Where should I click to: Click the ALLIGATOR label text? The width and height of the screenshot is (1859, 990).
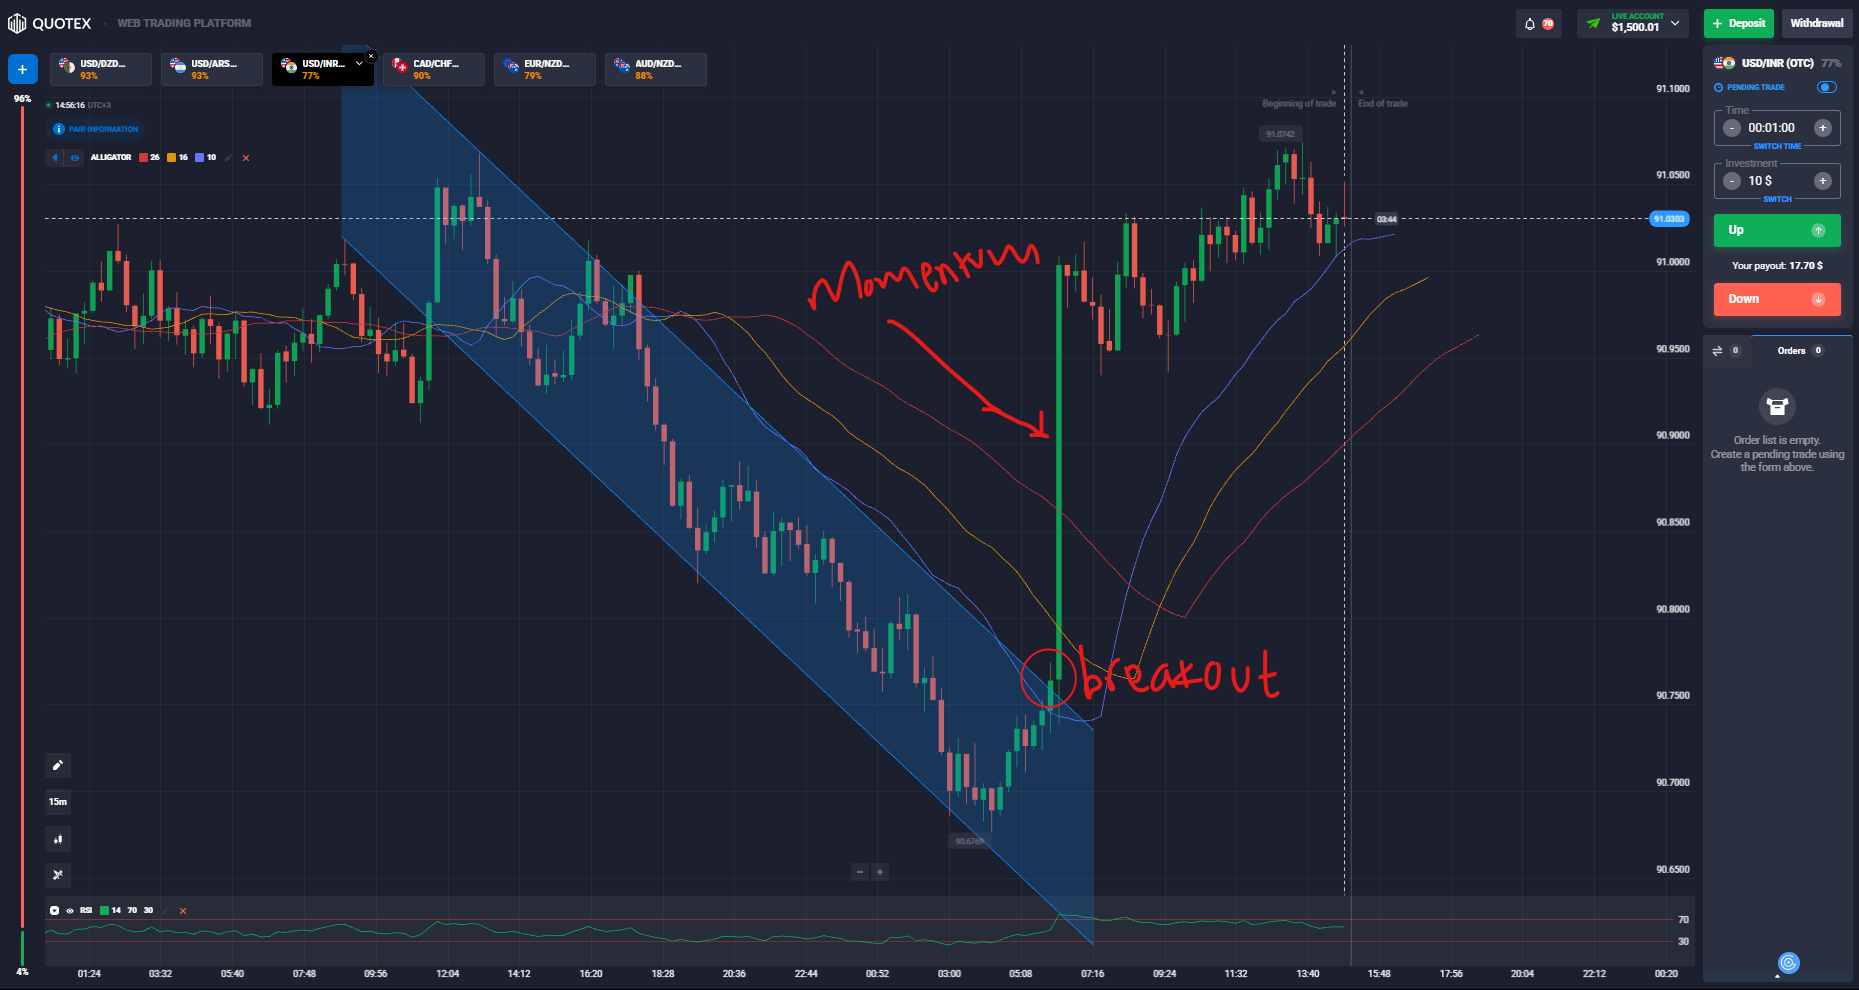111,157
